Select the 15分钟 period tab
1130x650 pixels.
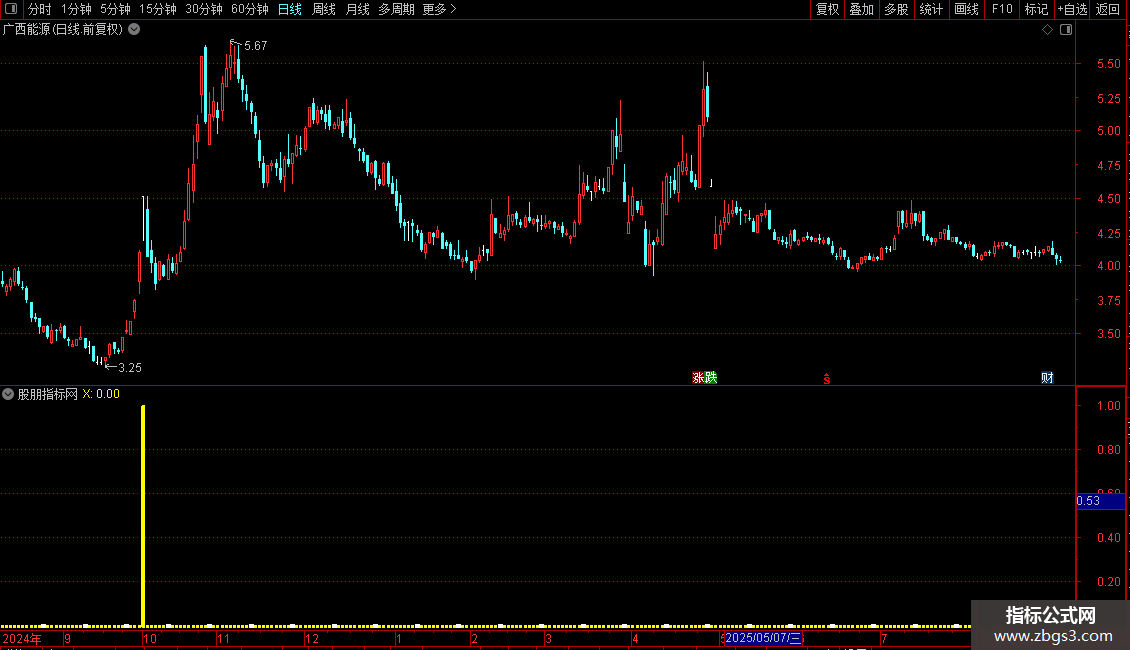[158, 9]
